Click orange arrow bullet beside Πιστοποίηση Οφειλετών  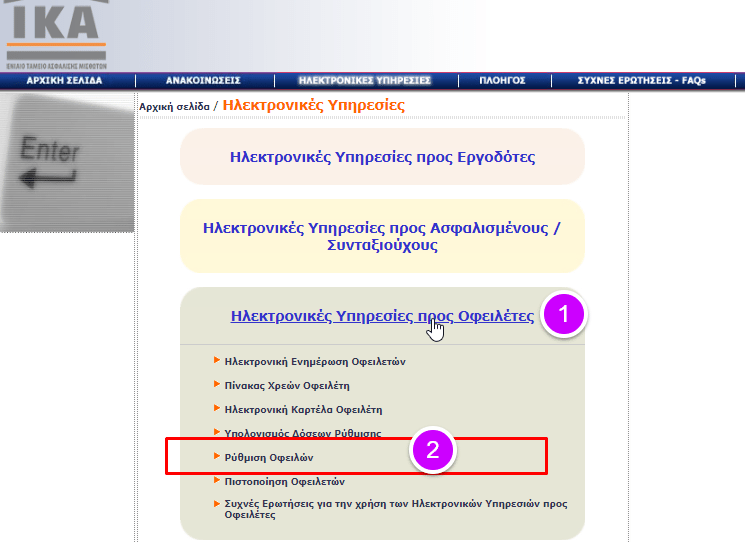coord(217,480)
